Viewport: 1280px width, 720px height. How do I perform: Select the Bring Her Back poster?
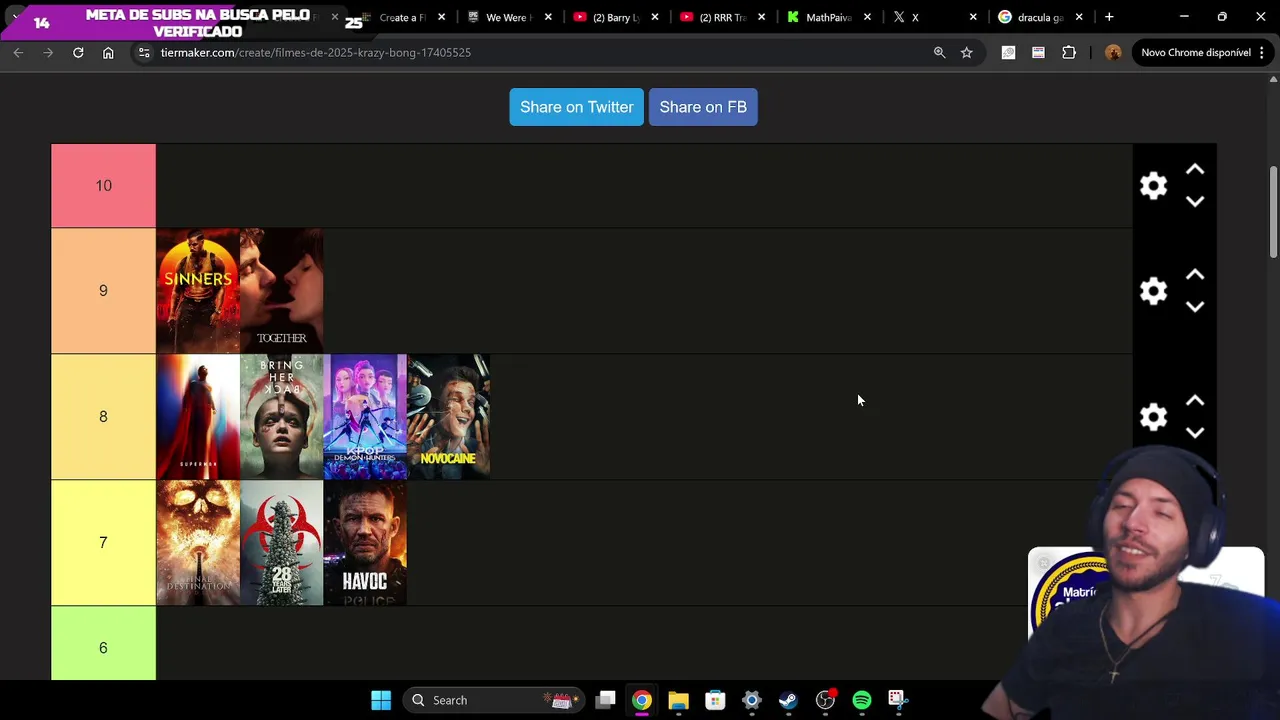click(282, 417)
